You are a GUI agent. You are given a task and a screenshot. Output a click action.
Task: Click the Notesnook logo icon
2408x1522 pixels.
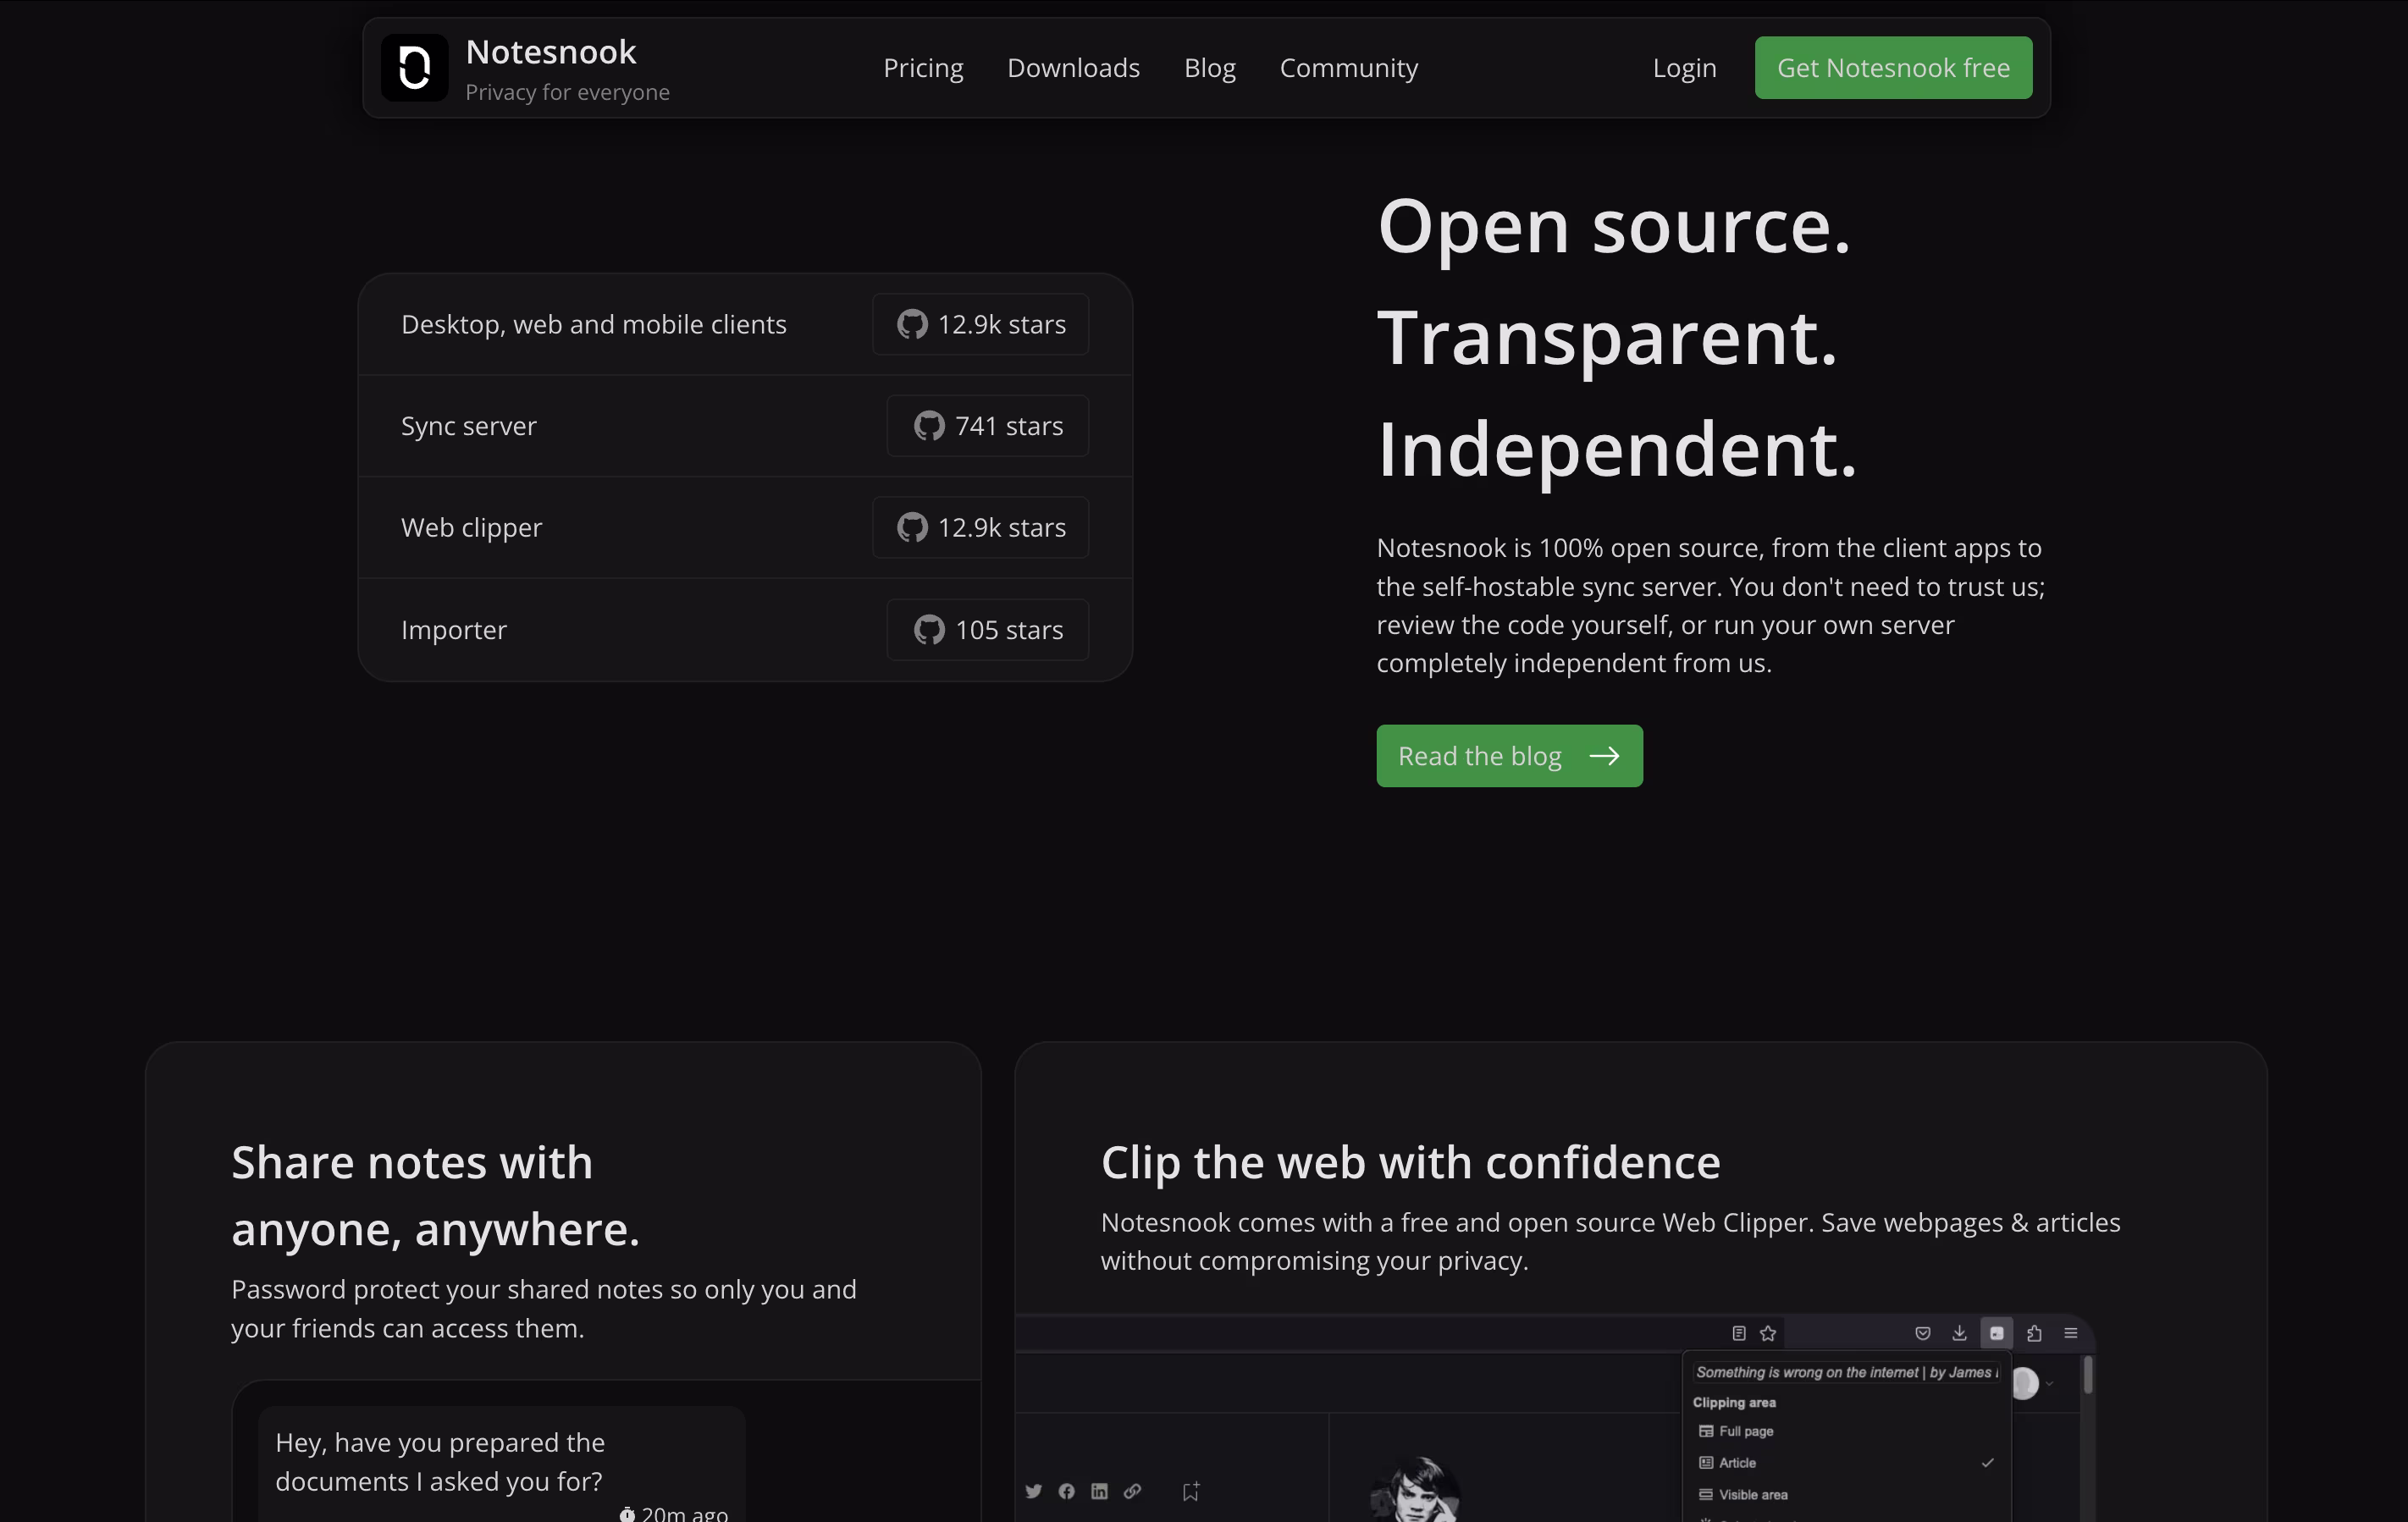pyautogui.click(x=414, y=68)
